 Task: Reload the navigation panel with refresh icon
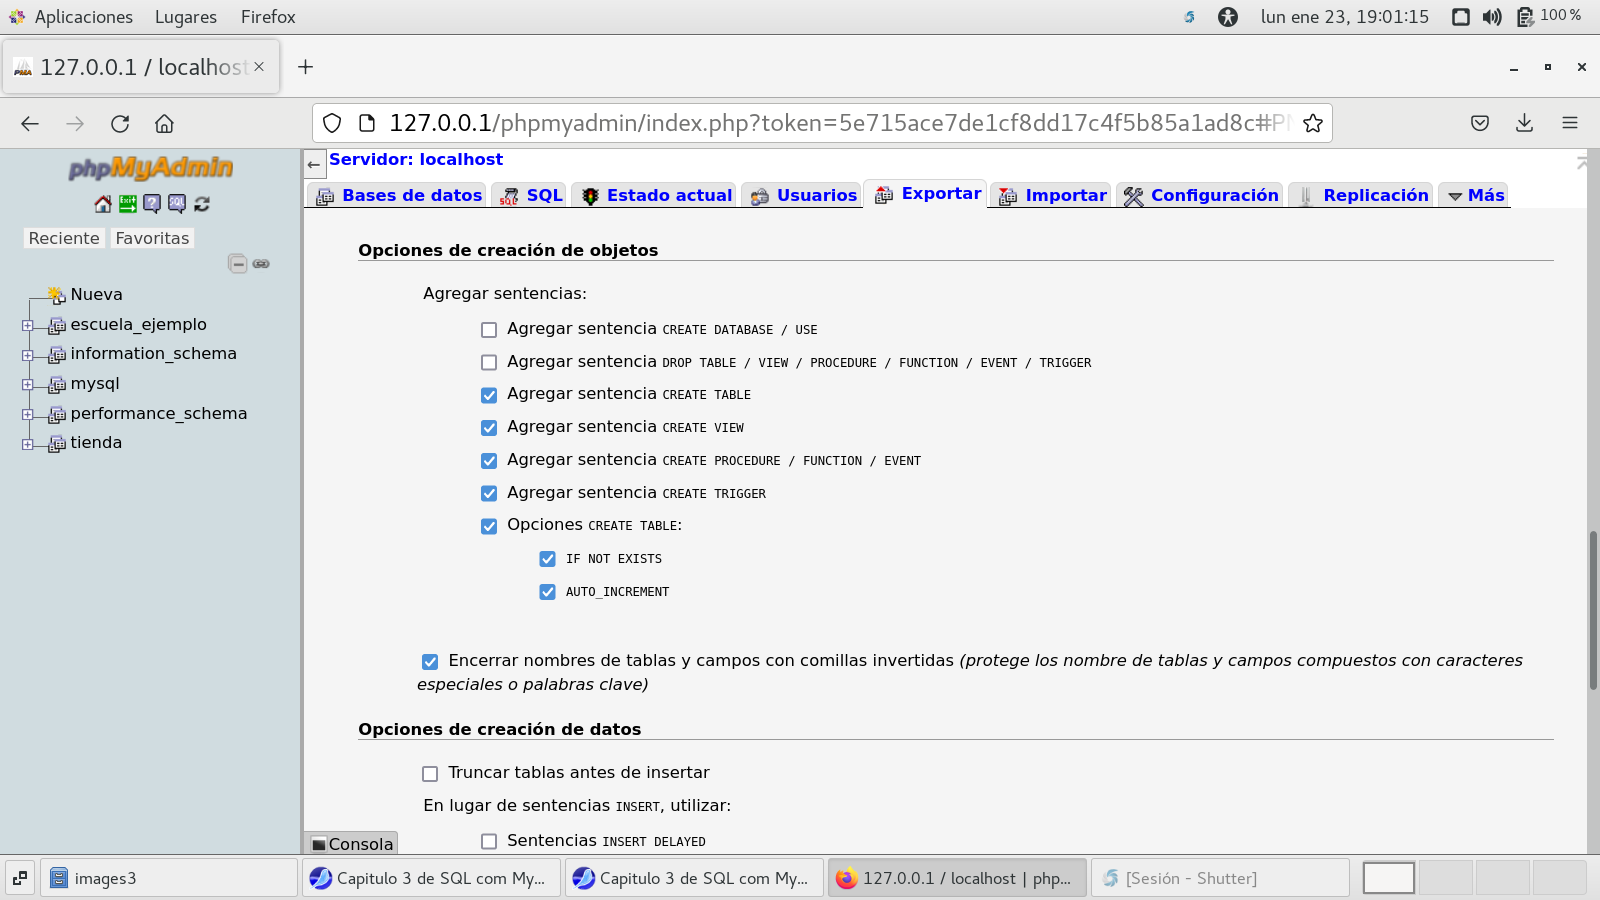pos(202,204)
